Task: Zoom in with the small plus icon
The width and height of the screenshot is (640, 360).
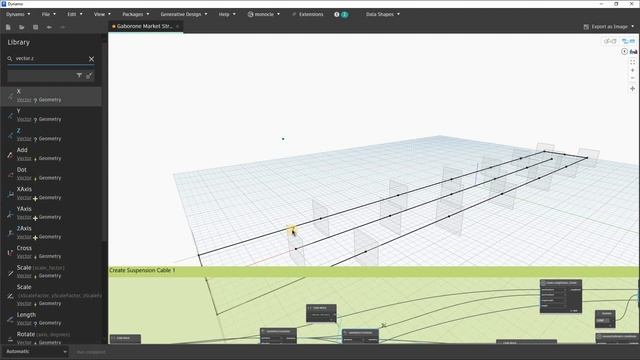Action: (633, 70)
